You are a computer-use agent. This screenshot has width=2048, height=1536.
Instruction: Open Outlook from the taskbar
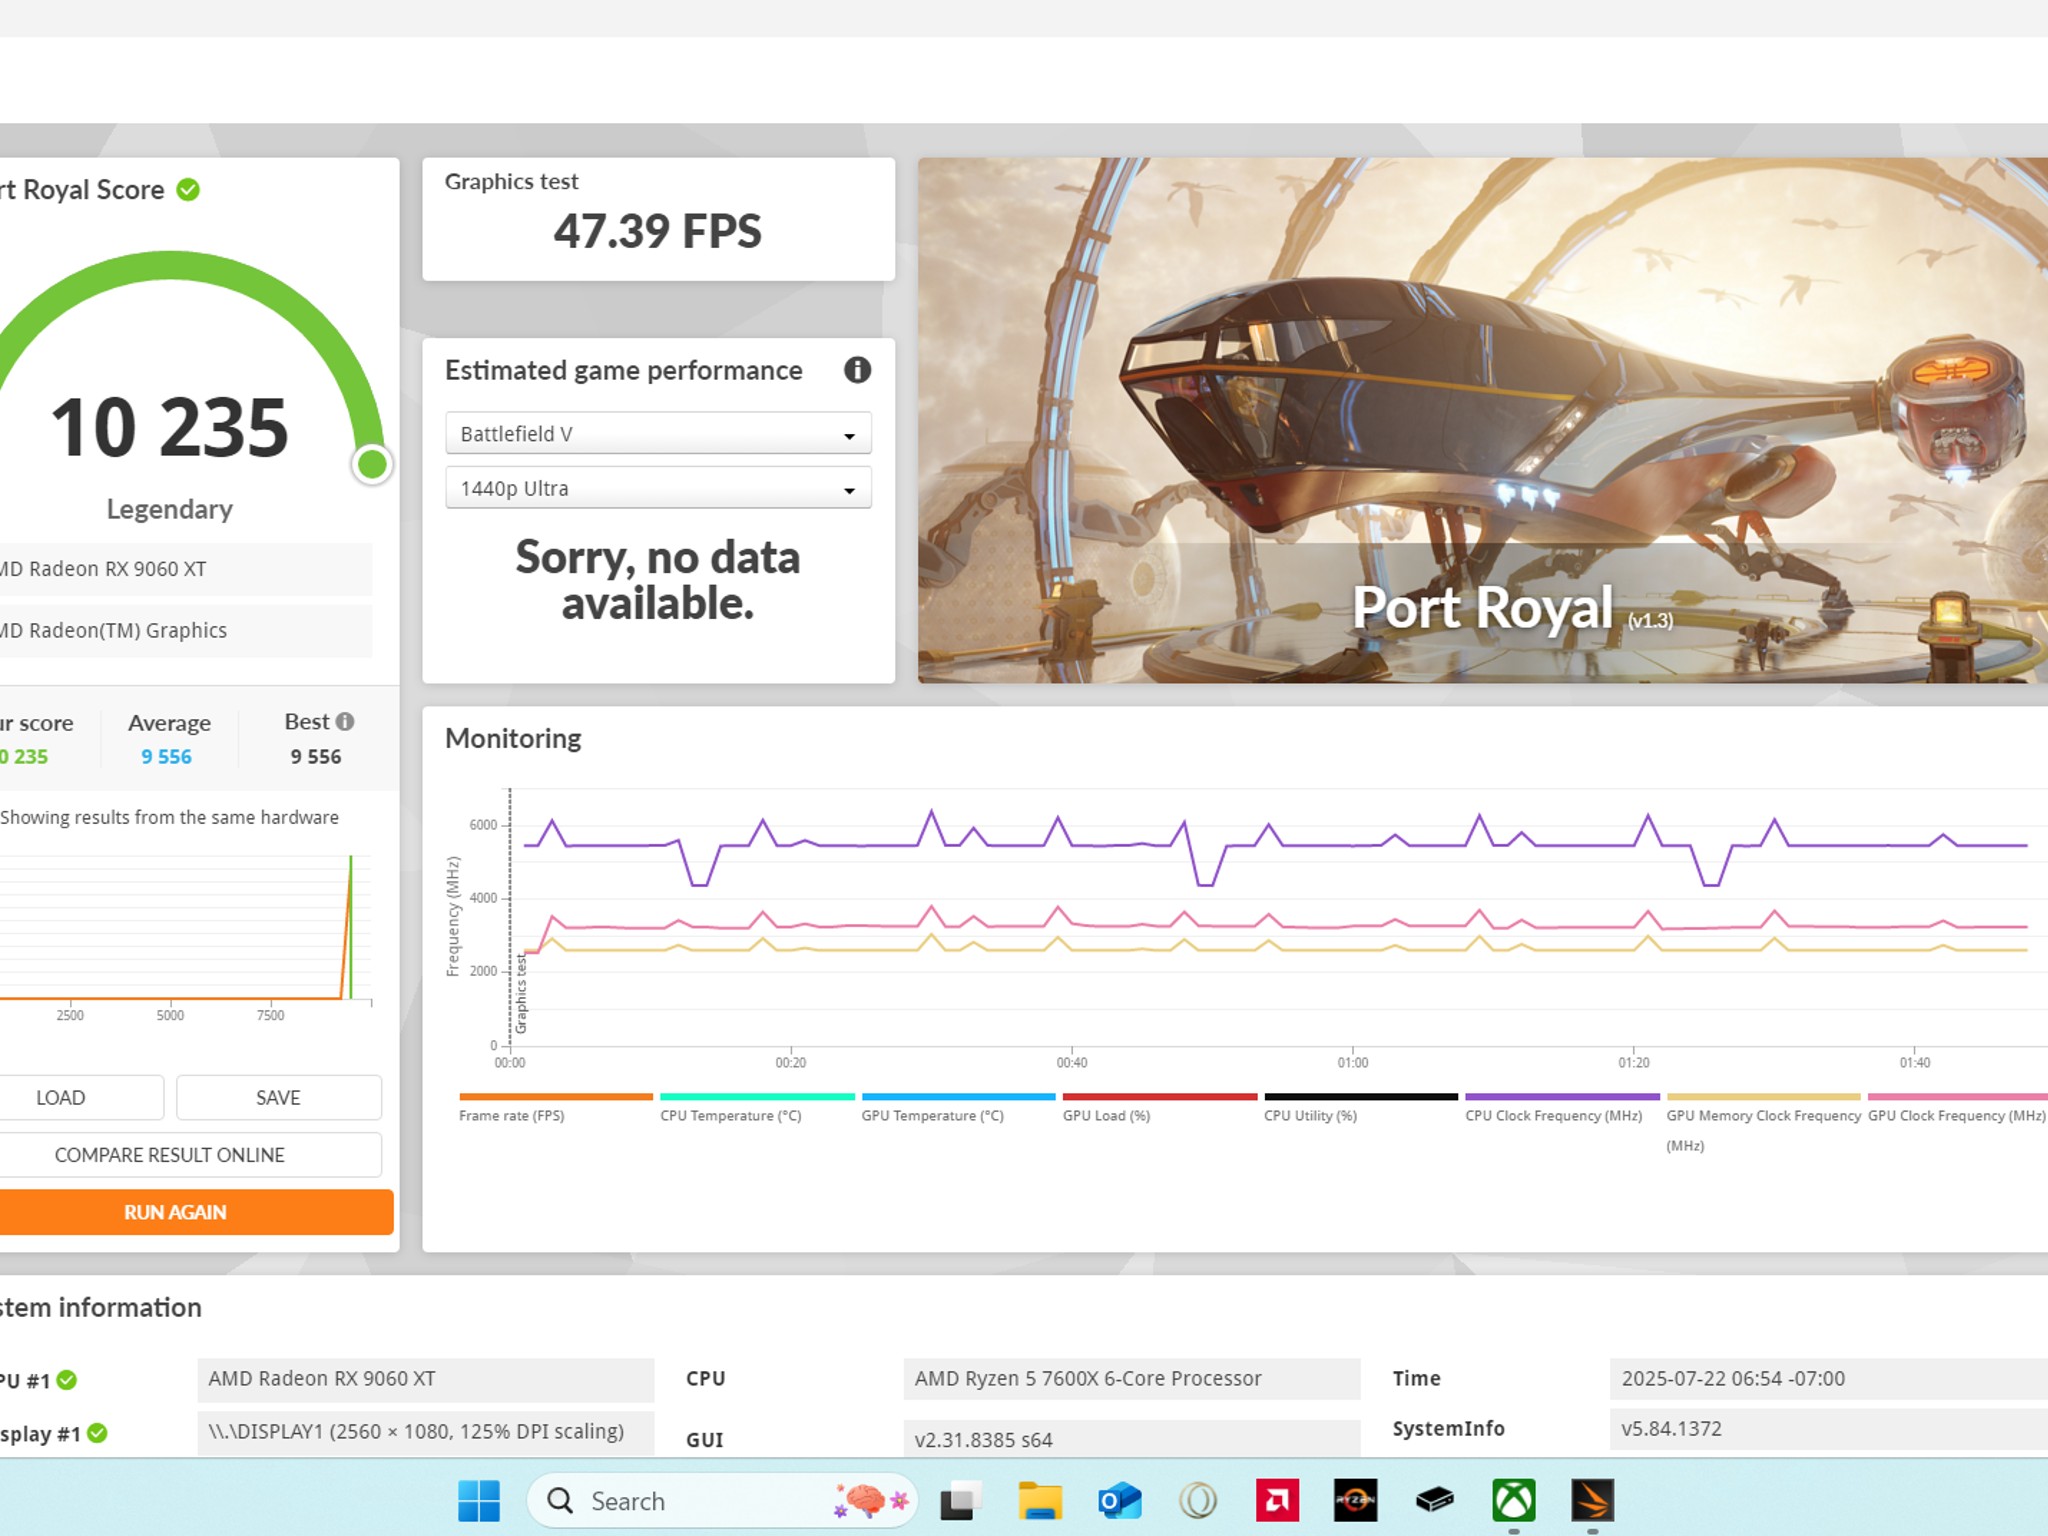tap(1119, 1500)
